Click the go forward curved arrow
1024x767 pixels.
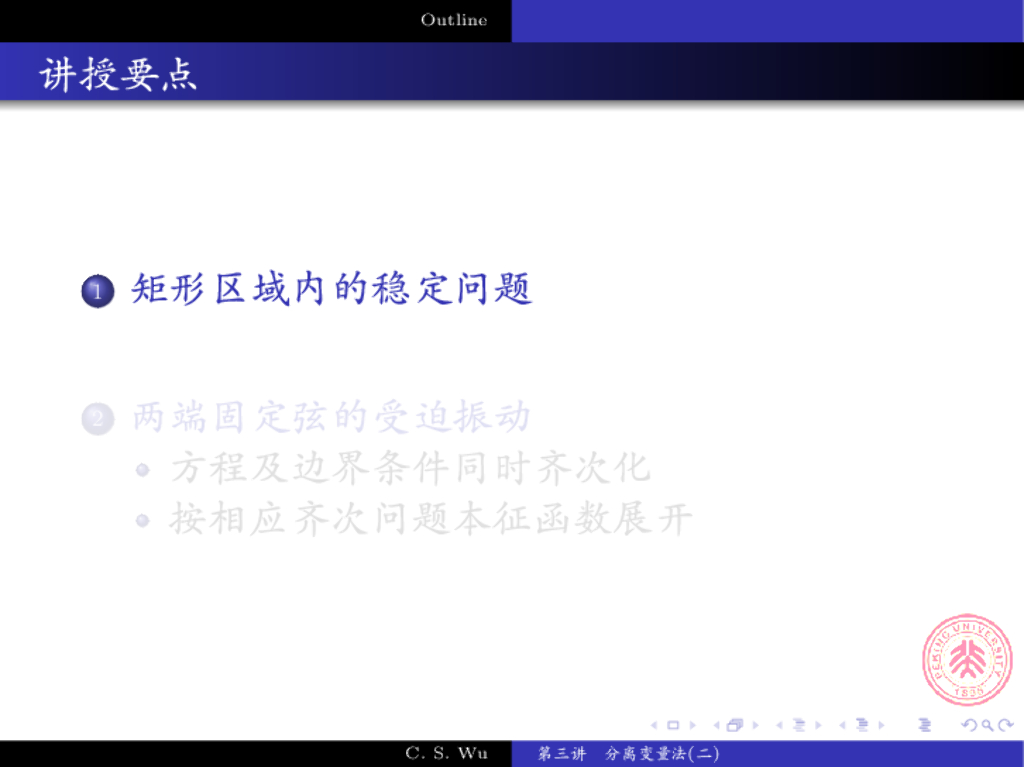(x=1006, y=725)
